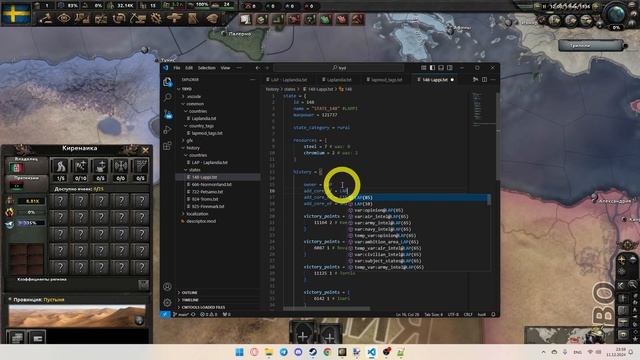Viewport: 640px width, 360px height.
Task: Close the Киренаика state panel
Action: point(145,150)
